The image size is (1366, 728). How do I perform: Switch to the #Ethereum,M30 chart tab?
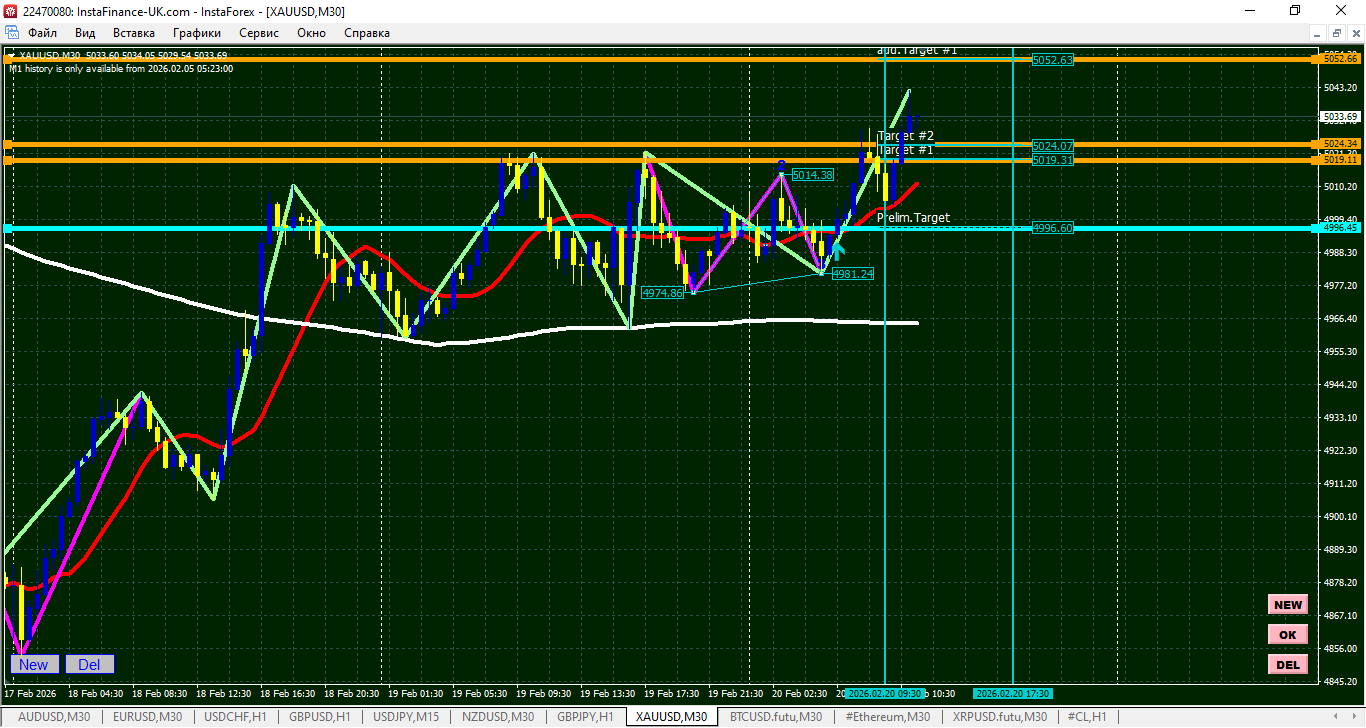coord(888,717)
